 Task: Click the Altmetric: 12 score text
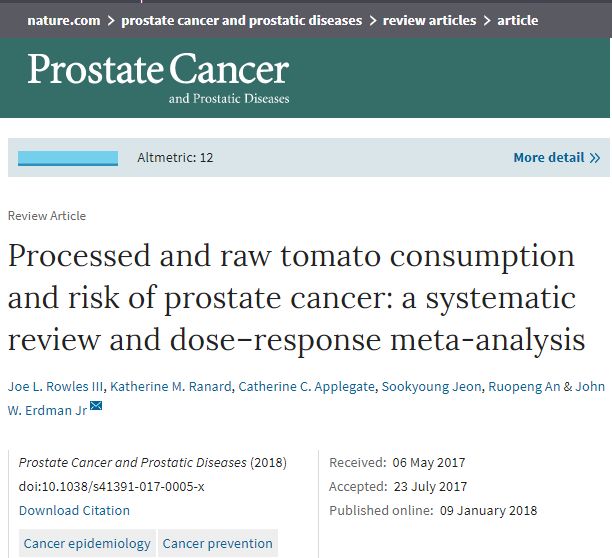pyautogui.click(x=175, y=158)
